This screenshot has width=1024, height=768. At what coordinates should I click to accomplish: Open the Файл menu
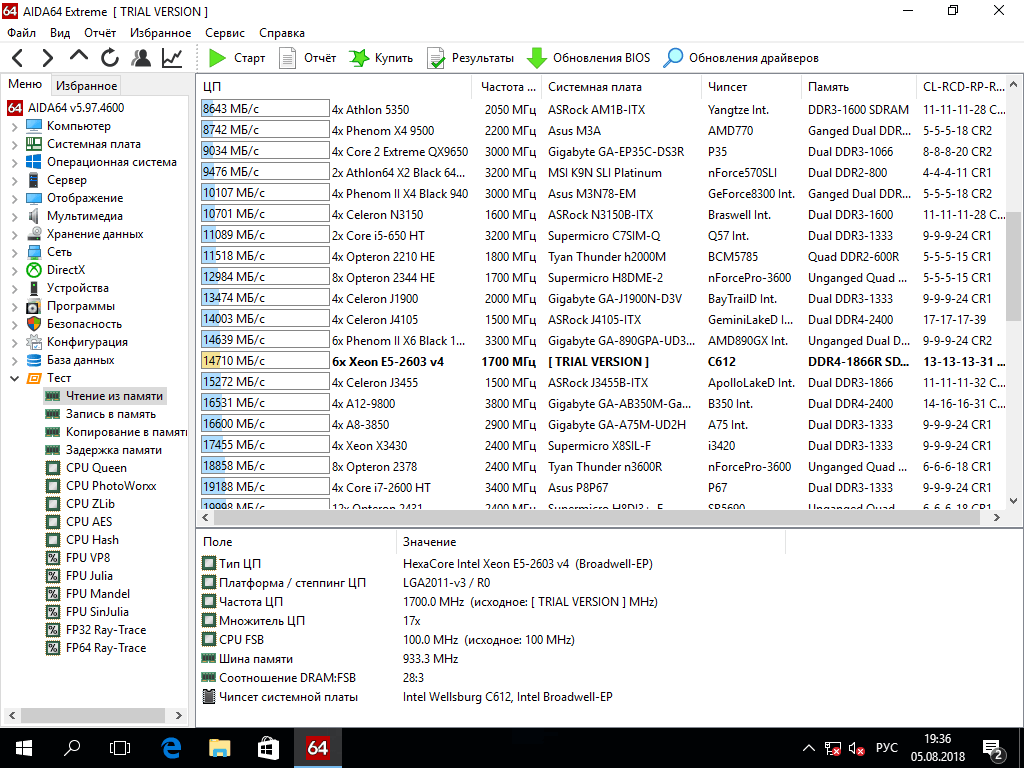click(22, 33)
